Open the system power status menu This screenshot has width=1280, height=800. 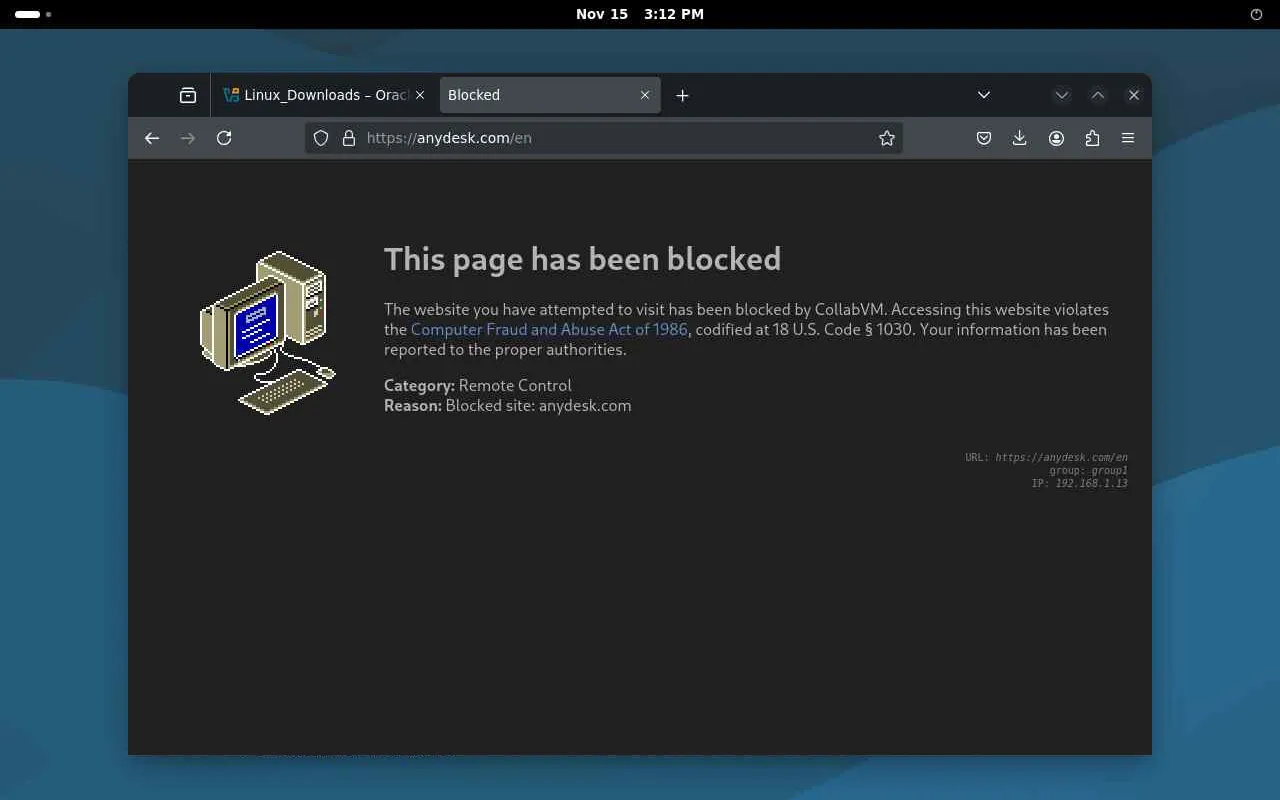coord(1257,14)
